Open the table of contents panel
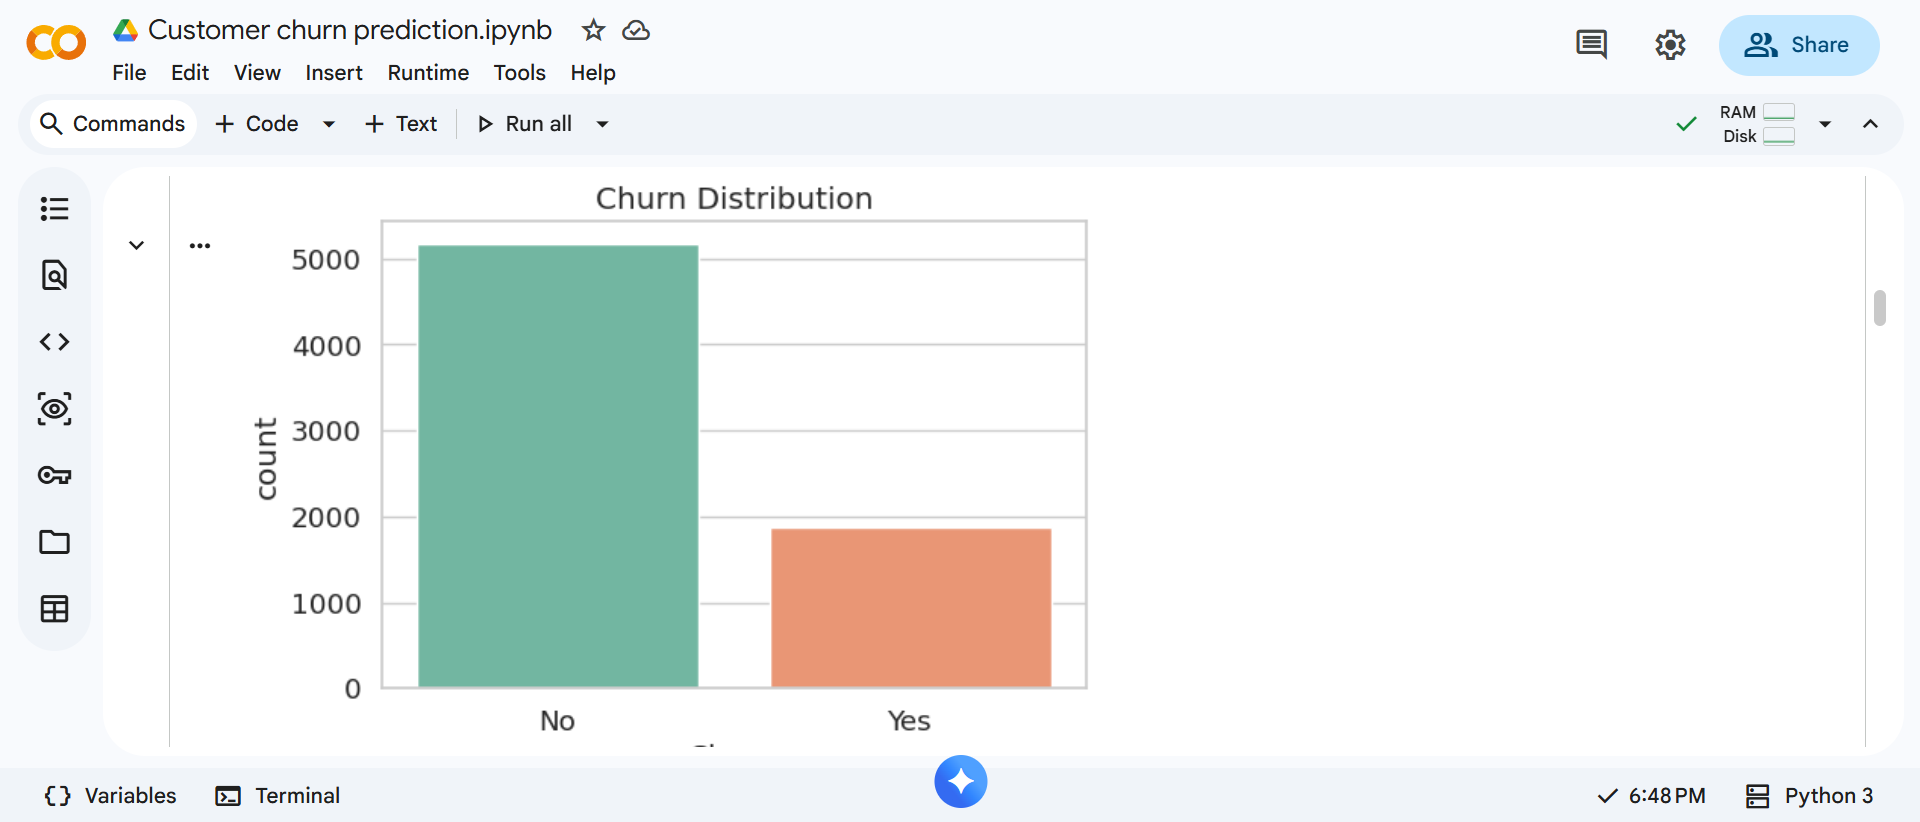This screenshot has width=1920, height=822. (54, 209)
